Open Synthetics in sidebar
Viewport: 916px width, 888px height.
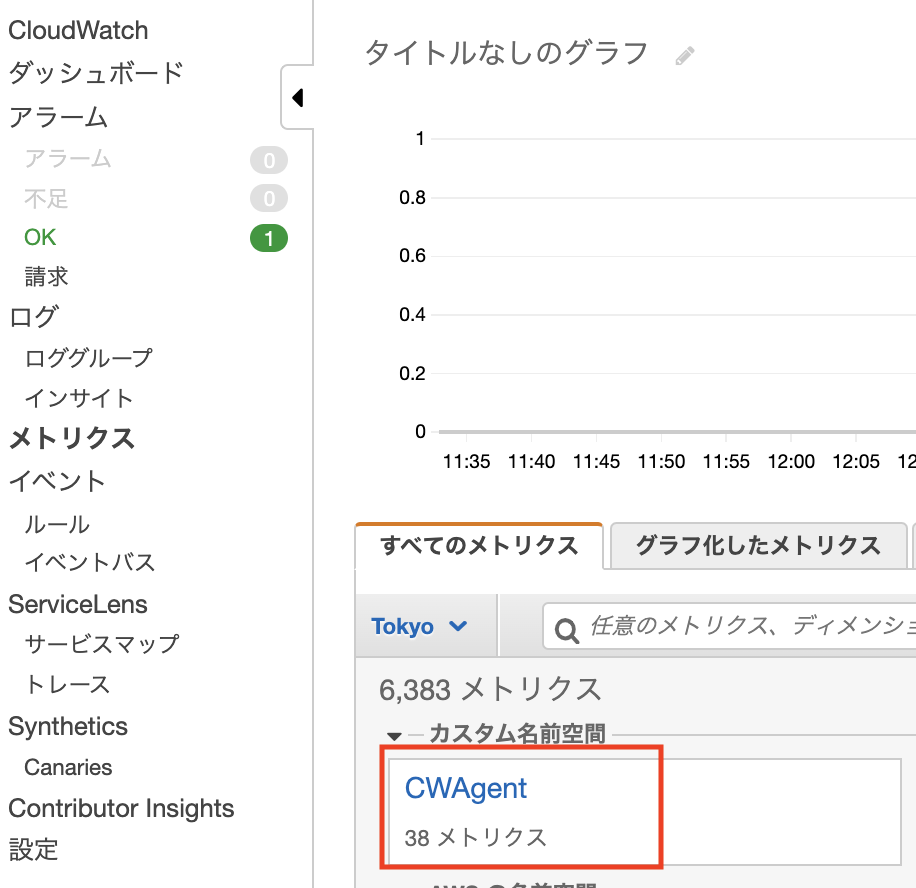click(68, 727)
